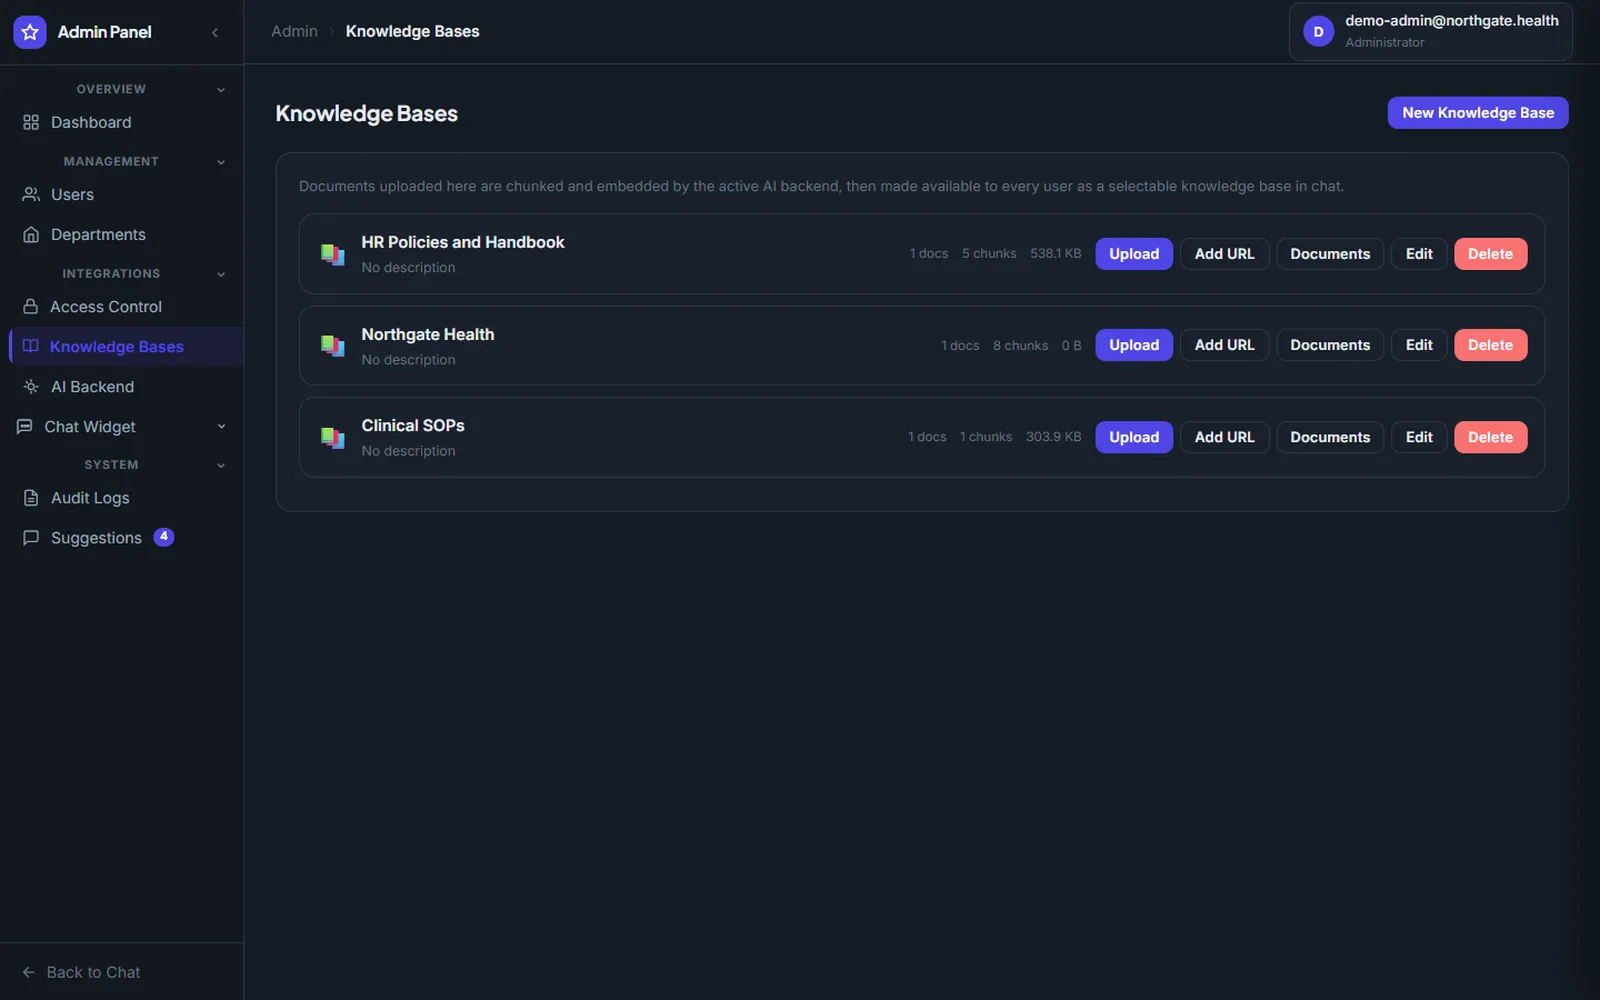Click the Knowledge Bases book icon
Image resolution: width=1600 pixels, height=1000 pixels.
[31, 346]
